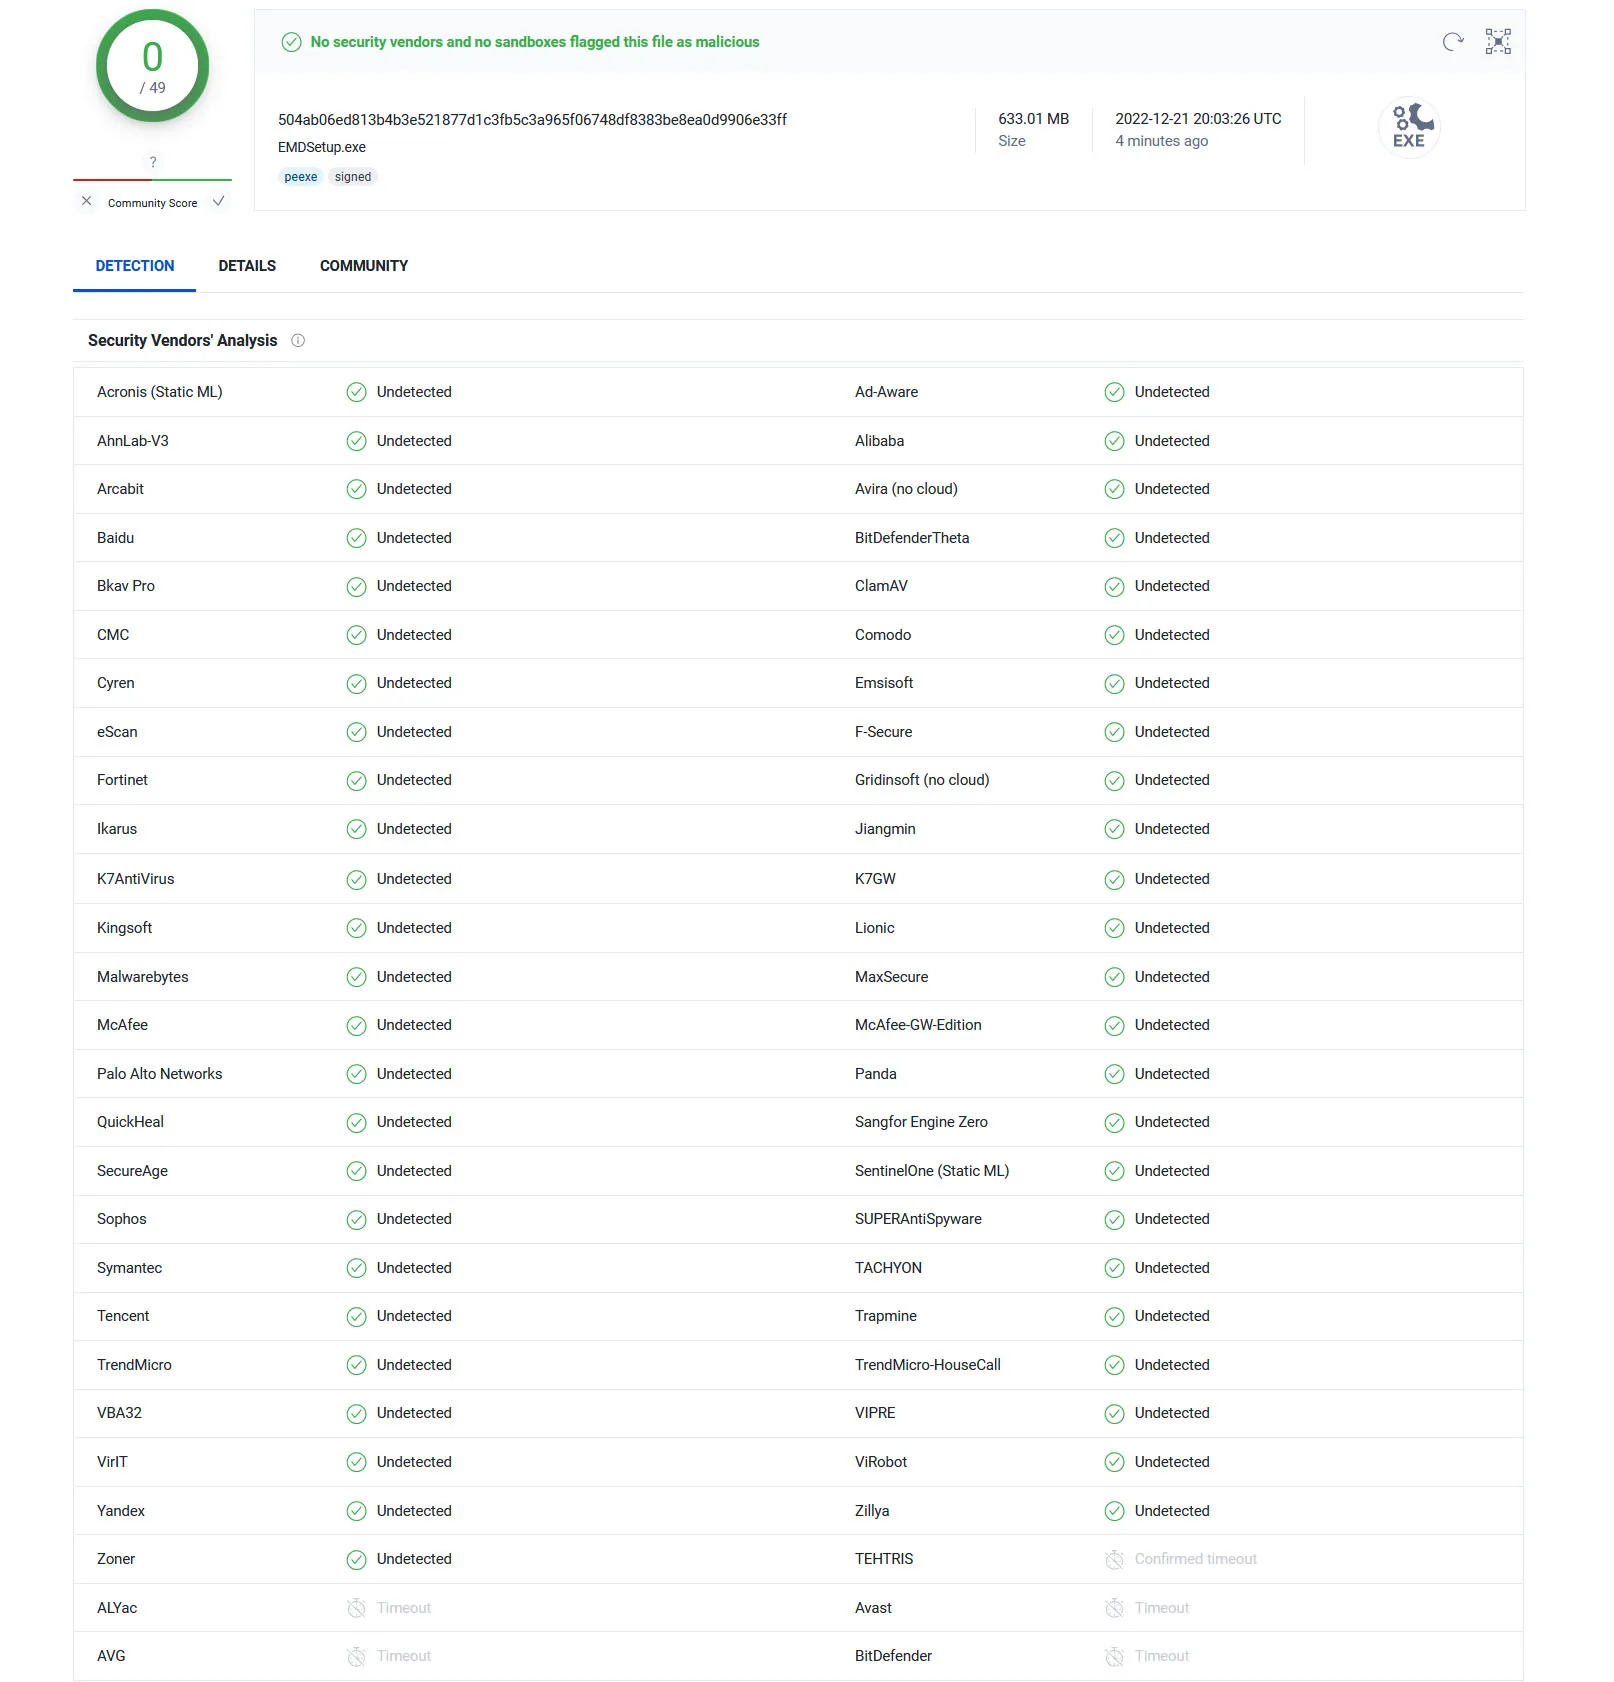The width and height of the screenshot is (1614, 1682).
Task: Click the signed tag
Action: (x=353, y=177)
